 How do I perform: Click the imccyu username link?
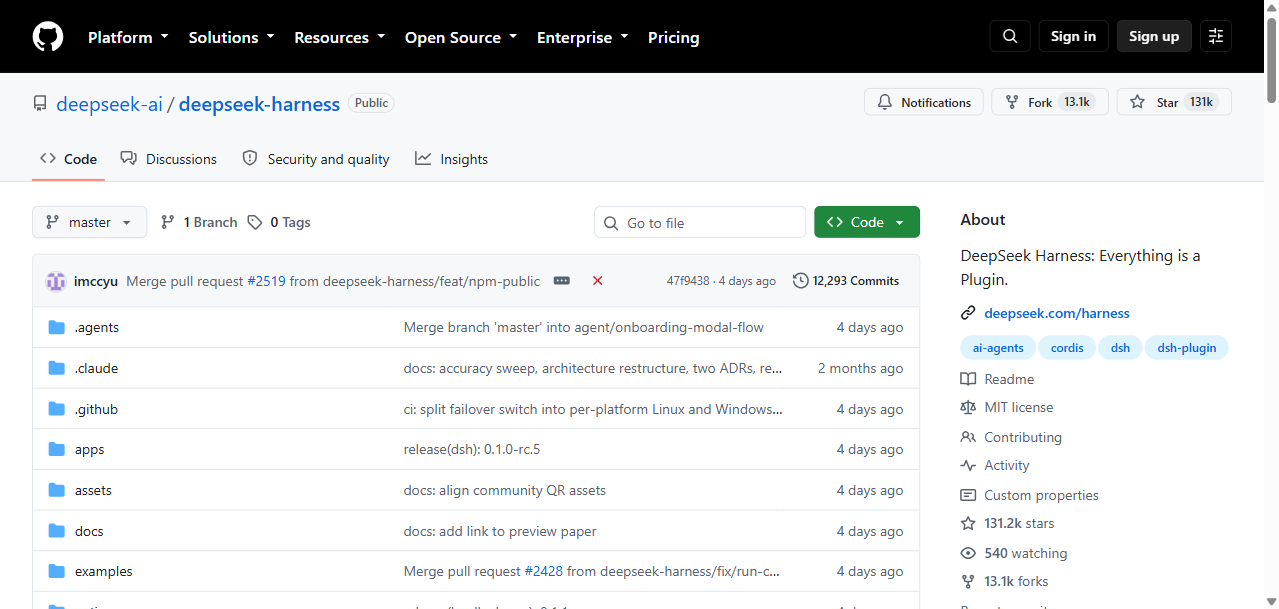coord(96,281)
